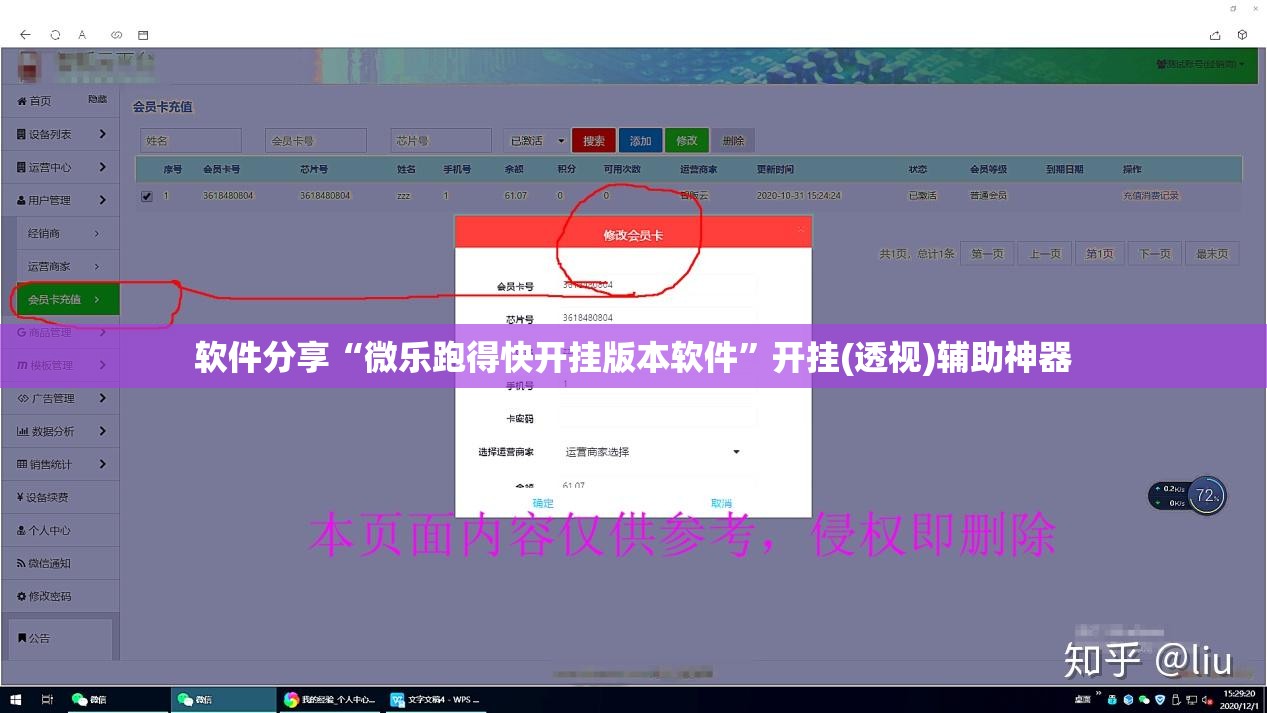Viewport: 1267px width, 713px height.
Task: Click the network speed 72% floating widget
Action: (1187, 495)
